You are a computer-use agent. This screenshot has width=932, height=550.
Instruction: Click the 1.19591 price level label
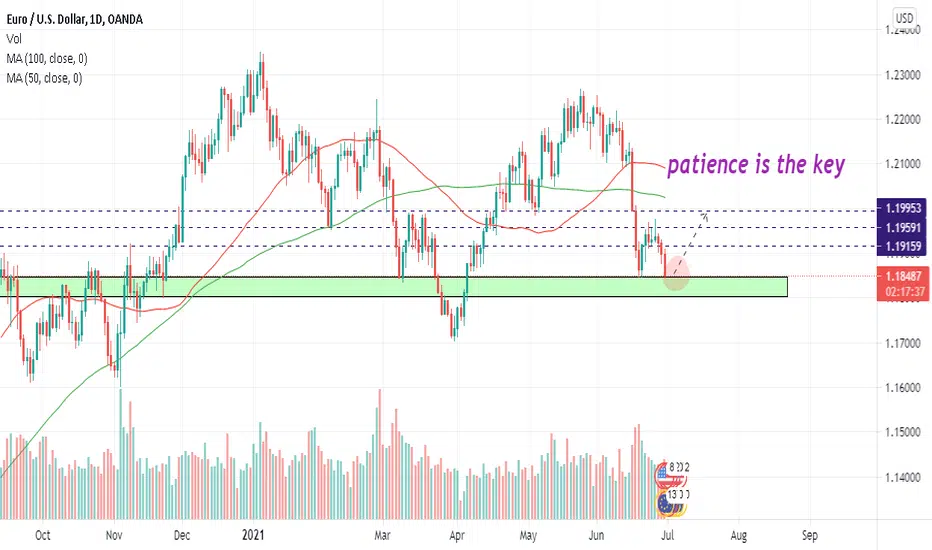tap(902, 228)
